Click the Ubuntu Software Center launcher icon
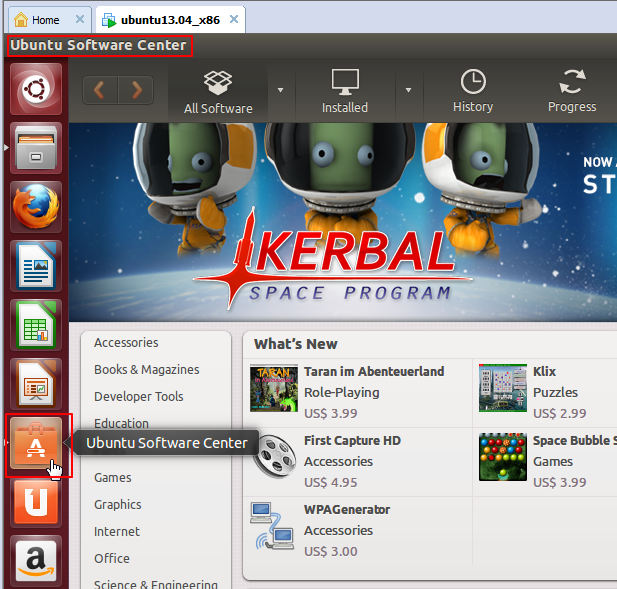This screenshot has width=617, height=589. 36,443
